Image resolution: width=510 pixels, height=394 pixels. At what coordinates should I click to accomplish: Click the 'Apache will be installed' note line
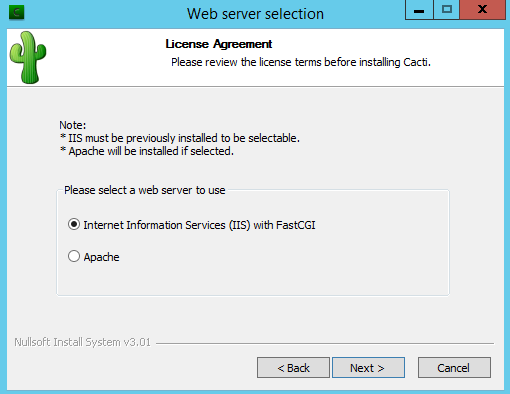(147, 151)
